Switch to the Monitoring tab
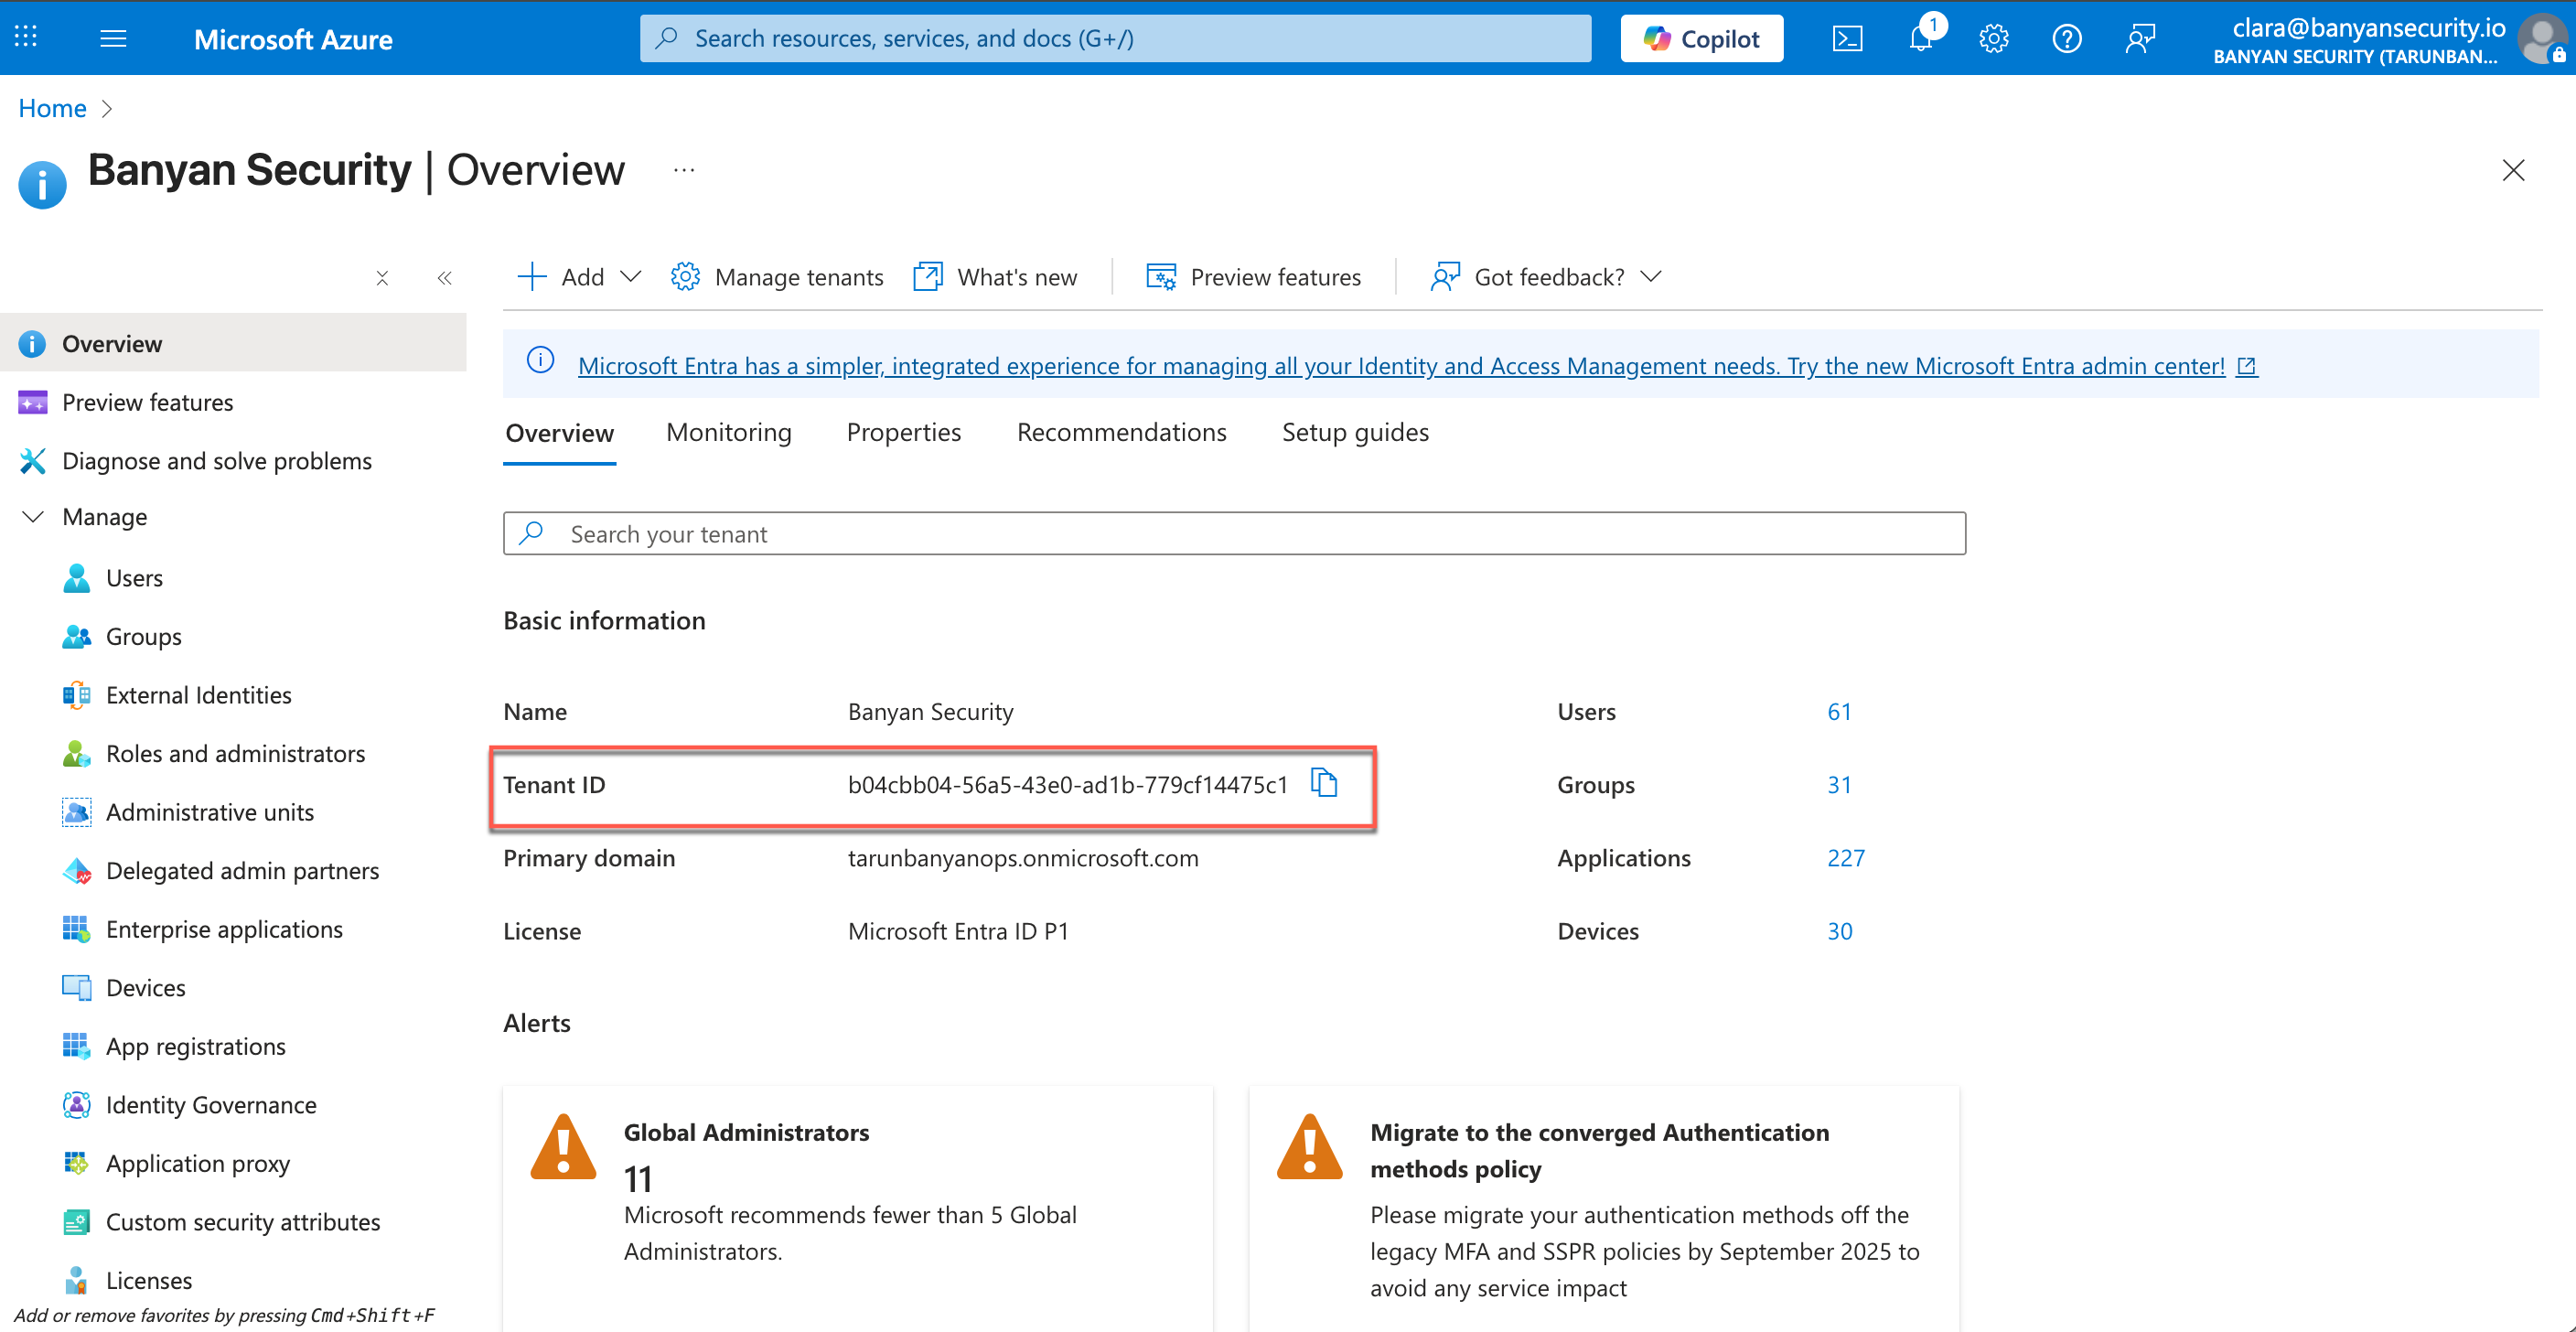 [x=728, y=432]
